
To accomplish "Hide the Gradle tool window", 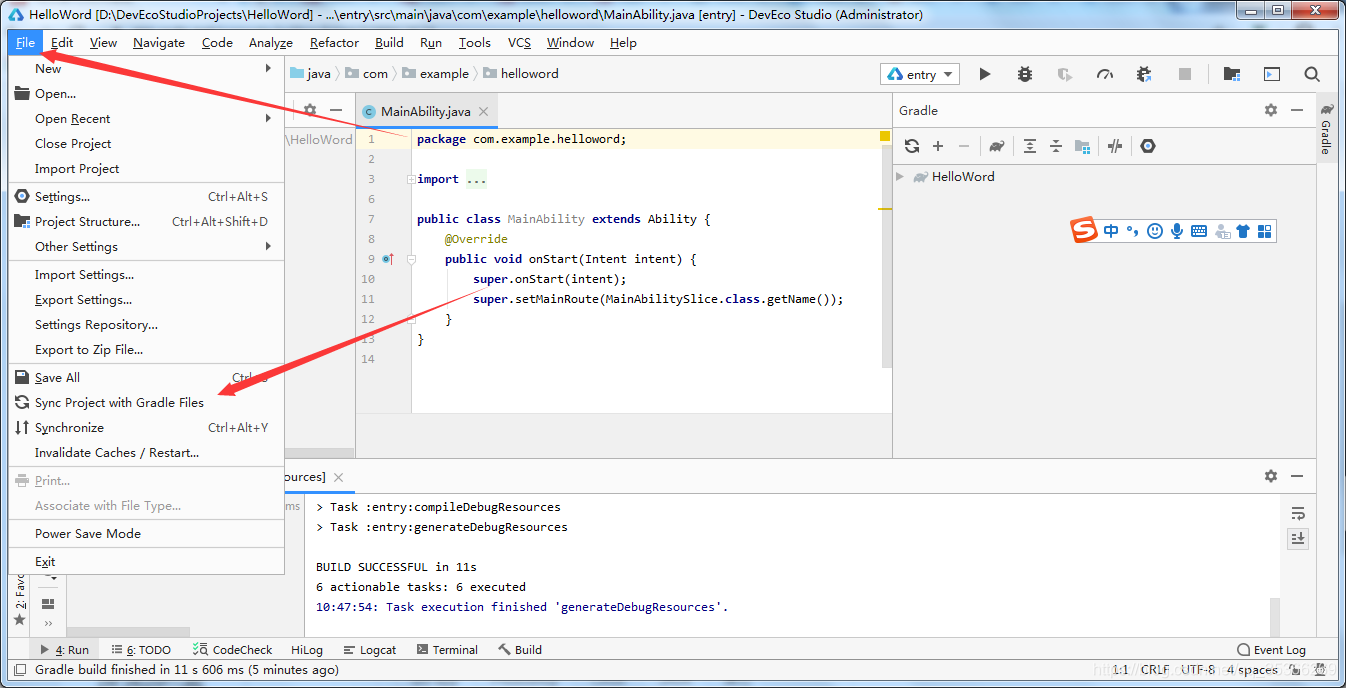I will pyautogui.click(x=1297, y=110).
